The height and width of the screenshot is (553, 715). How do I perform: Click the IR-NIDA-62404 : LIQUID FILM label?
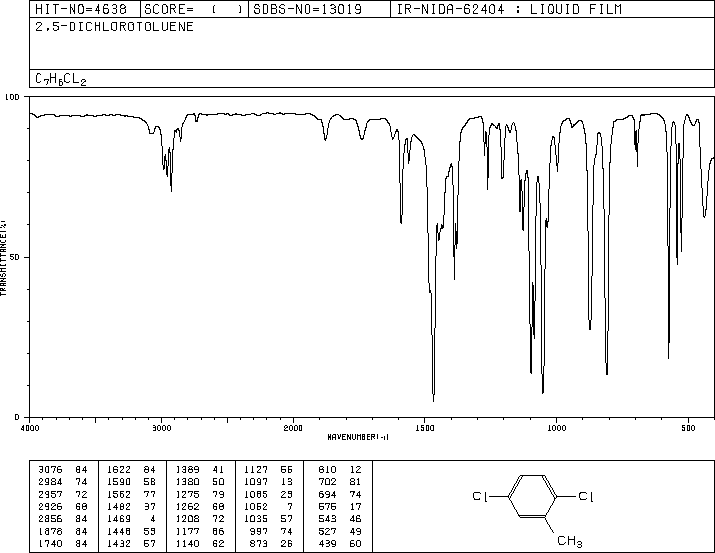point(509,9)
